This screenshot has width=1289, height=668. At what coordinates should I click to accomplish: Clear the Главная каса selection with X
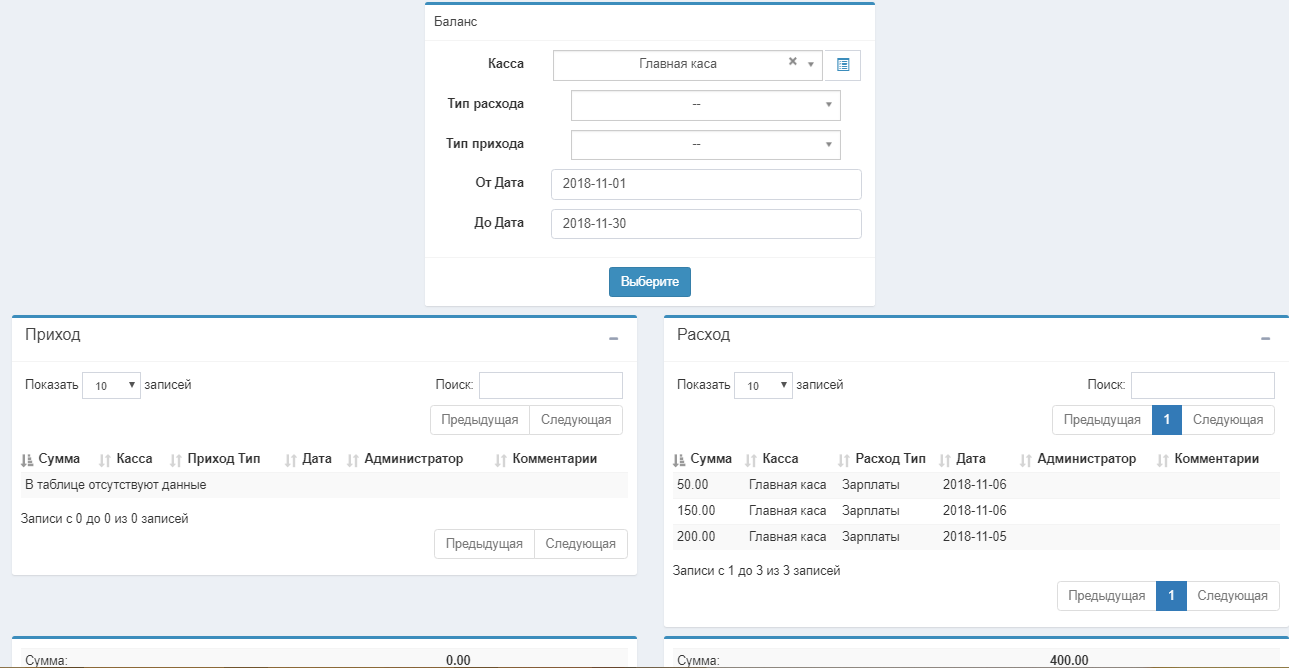[792, 62]
